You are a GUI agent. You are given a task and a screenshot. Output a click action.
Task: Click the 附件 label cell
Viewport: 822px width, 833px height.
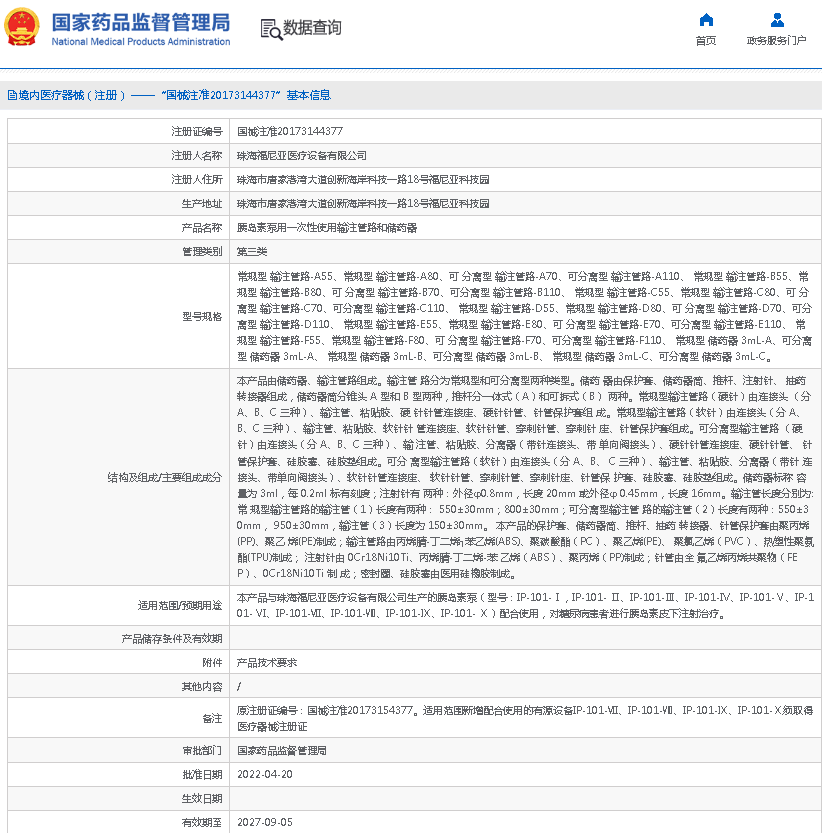click(x=118, y=662)
